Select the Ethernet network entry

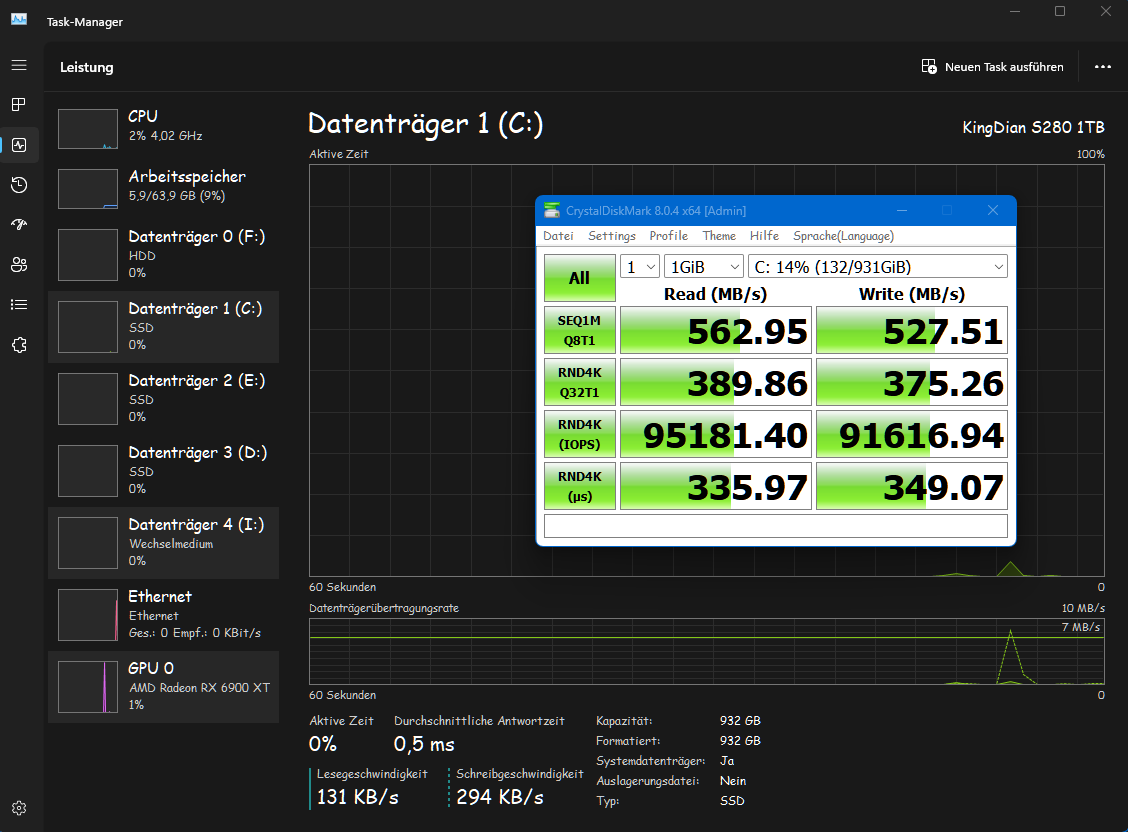(x=163, y=614)
